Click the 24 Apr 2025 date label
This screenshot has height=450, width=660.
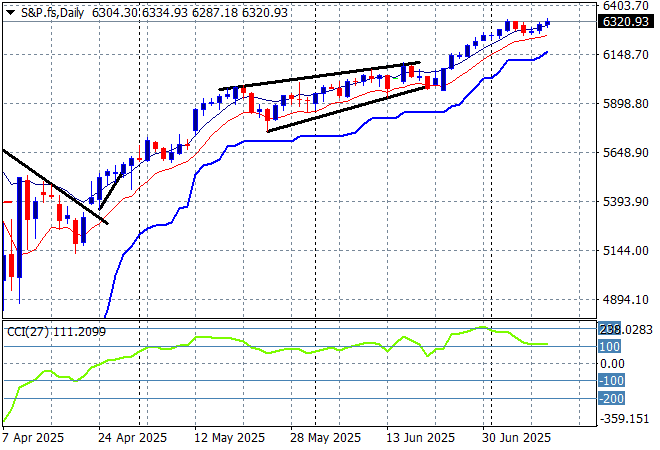click(132, 438)
